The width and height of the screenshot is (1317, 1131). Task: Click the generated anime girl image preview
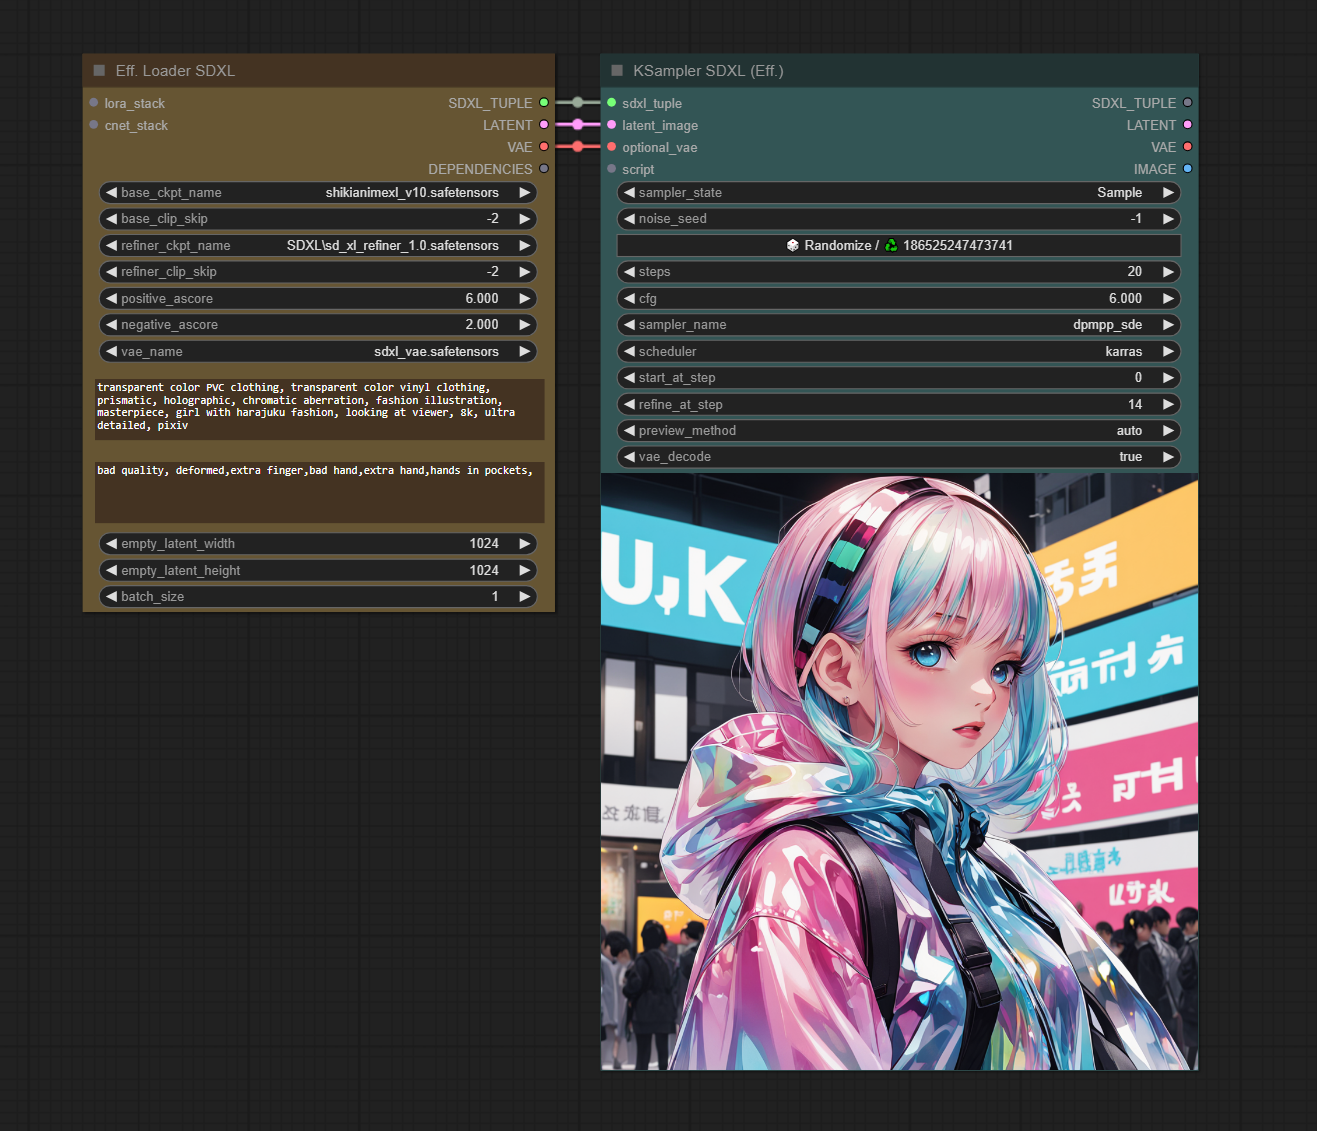tap(898, 772)
